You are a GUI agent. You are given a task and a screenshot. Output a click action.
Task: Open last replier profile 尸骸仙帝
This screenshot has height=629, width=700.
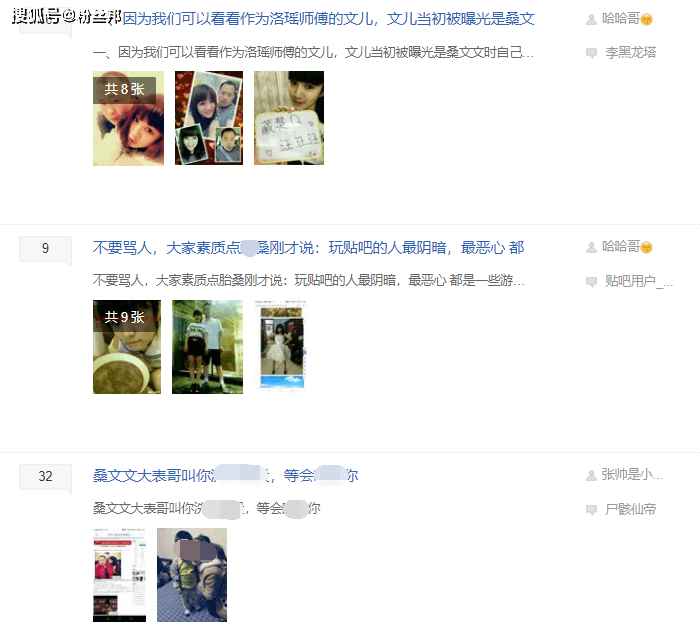(630, 509)
